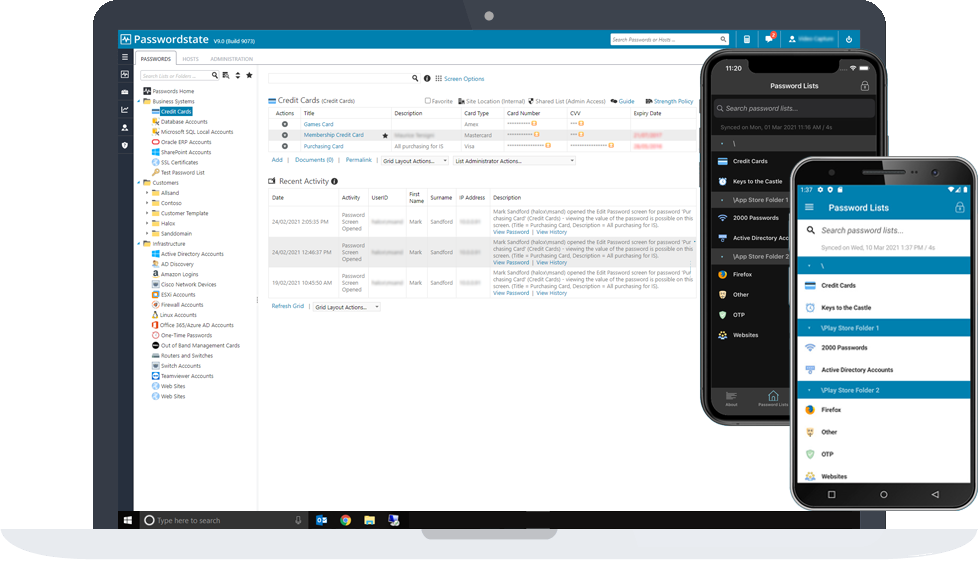978x561 pixels.
Task: Tap lock icon on Android Password Lists
Action: tap(959, 207)
